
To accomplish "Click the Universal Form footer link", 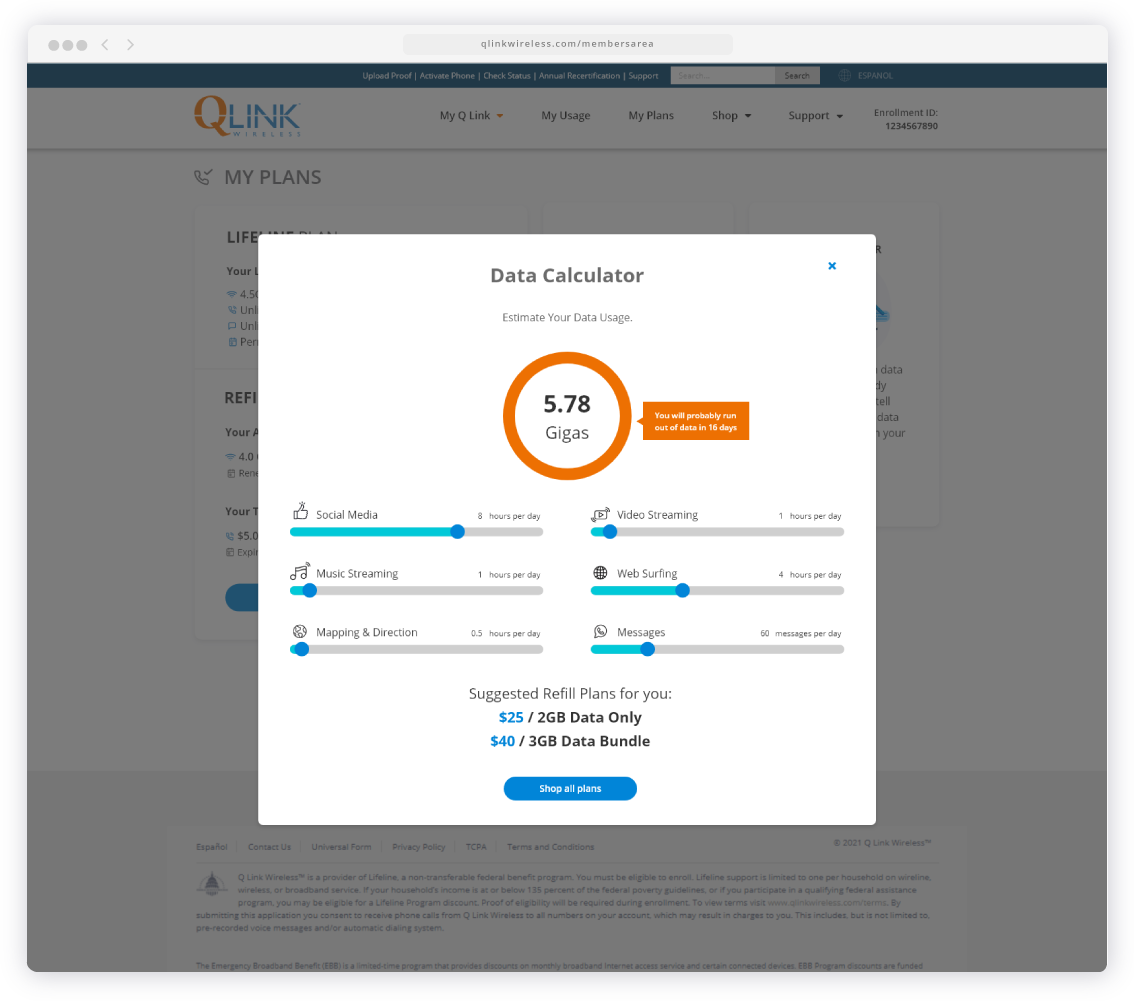I will [341, 847].
